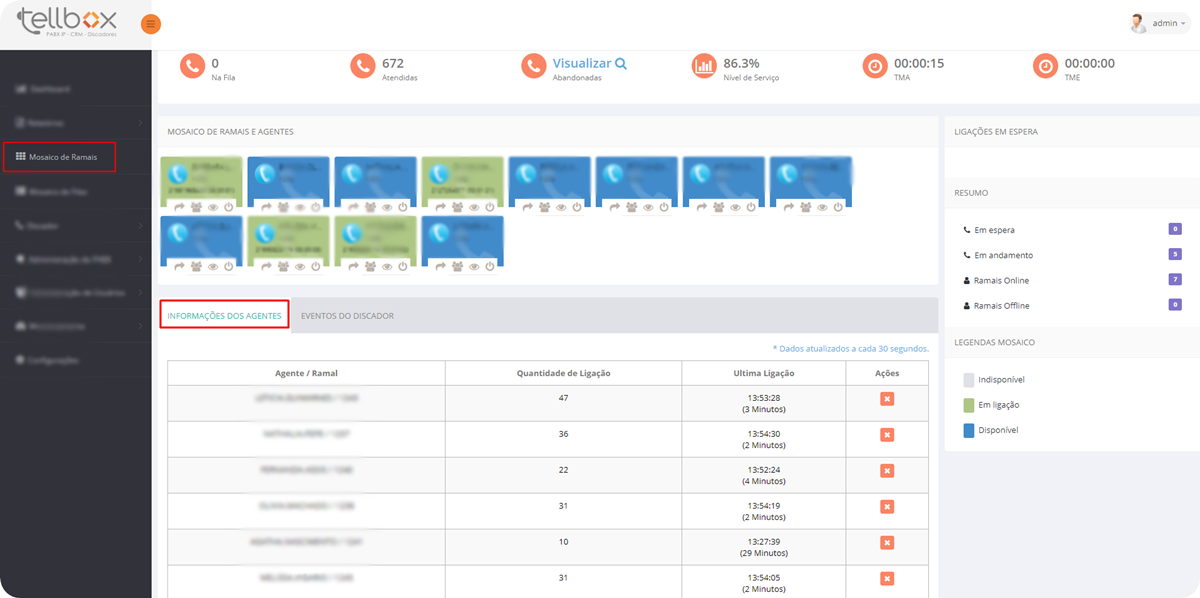Click the orange hamburger menu toggle button
The image size is (1200, 598).
[x=151, y=24]
